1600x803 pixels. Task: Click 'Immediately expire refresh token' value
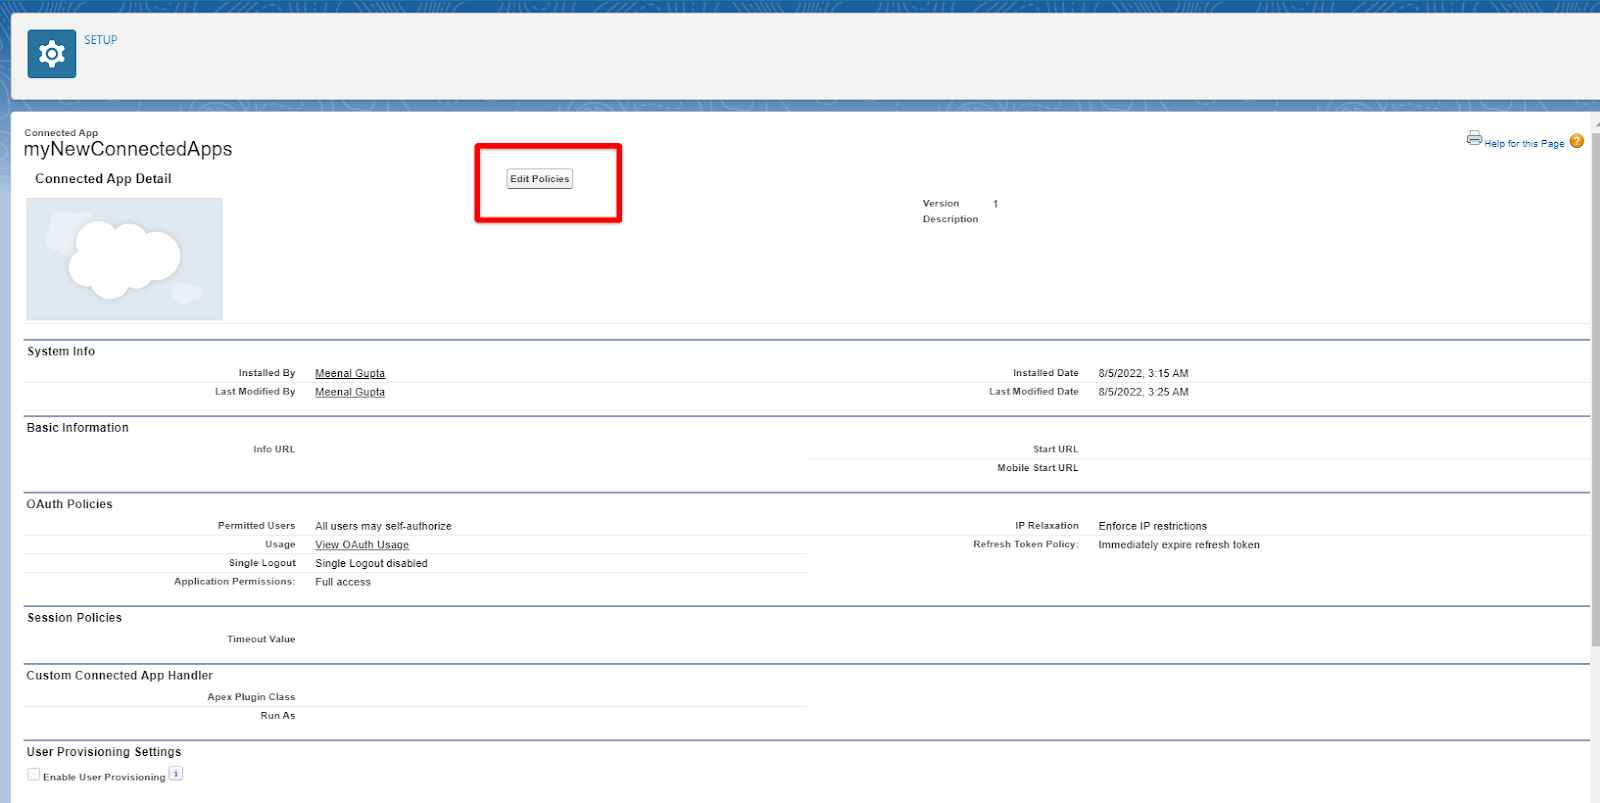[x=1179, y=545]
